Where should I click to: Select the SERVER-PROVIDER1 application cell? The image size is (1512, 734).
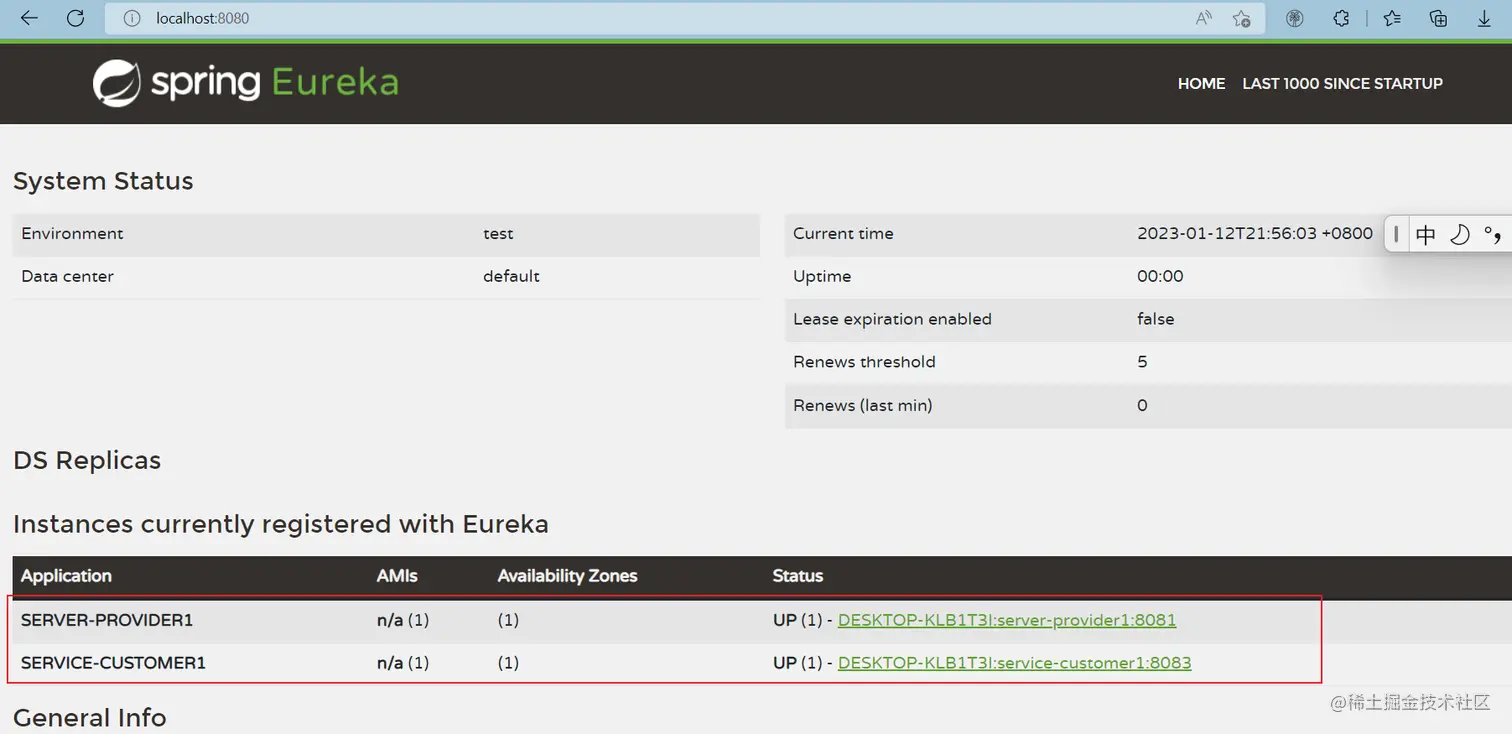pyautogui.click(x=107, y=620)
